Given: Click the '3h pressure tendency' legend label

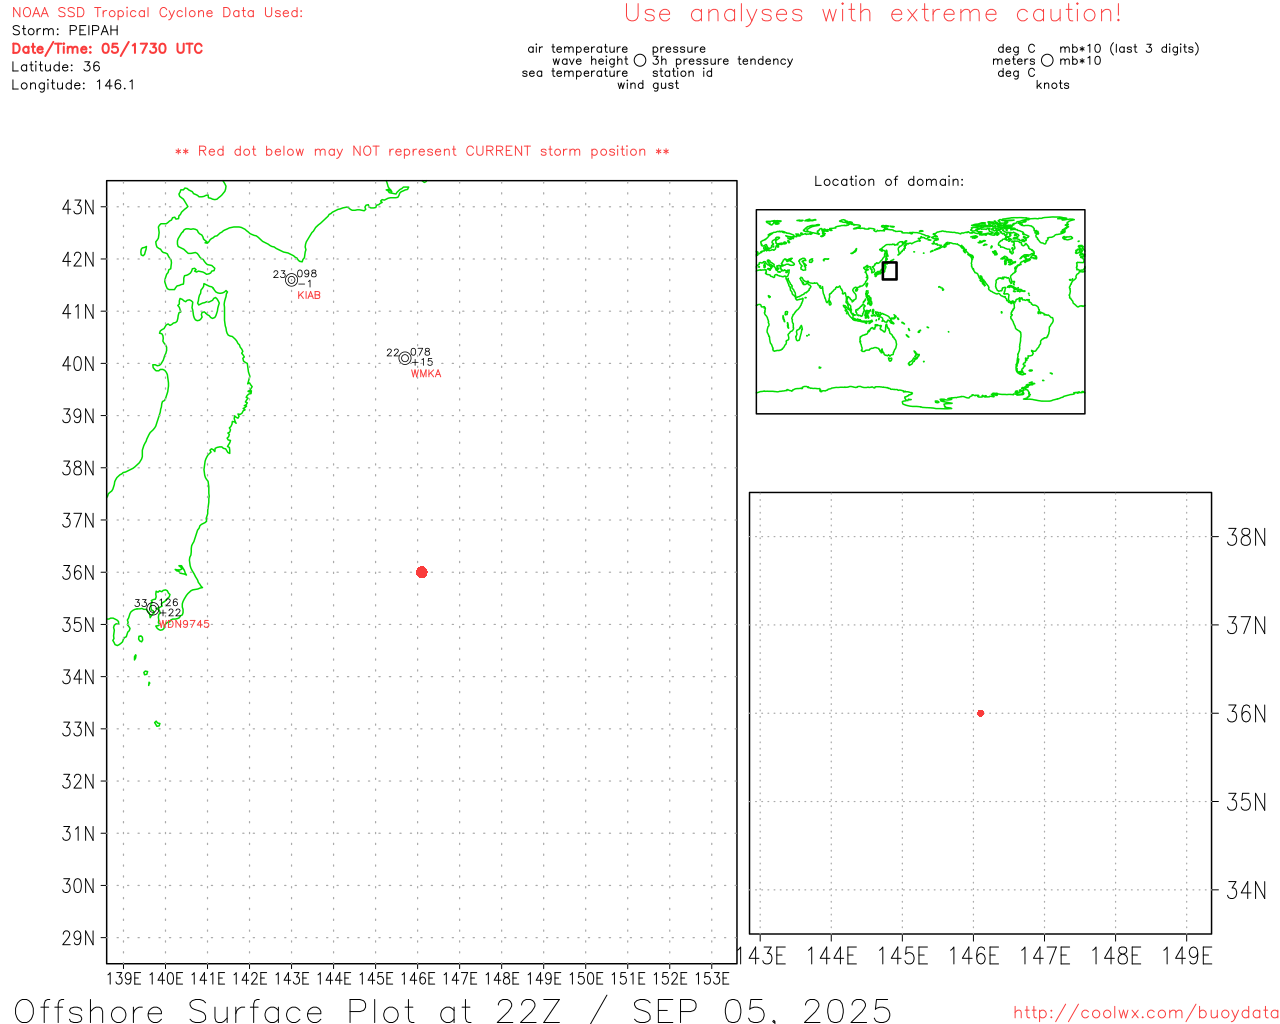Looking at the screenshot, I should click(723, 61).
